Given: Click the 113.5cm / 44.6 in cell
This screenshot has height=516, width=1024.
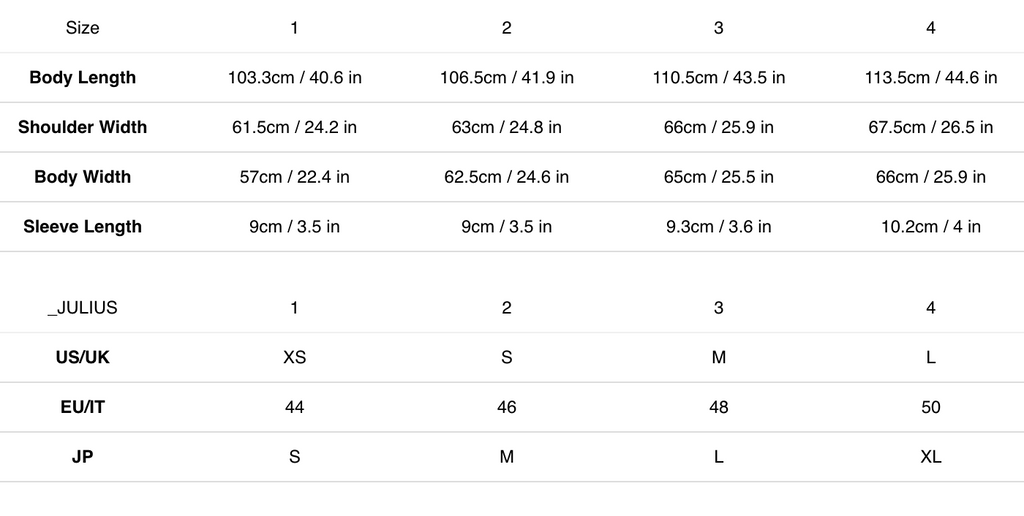Looking at the screenshot, I should tap(931, 78).
